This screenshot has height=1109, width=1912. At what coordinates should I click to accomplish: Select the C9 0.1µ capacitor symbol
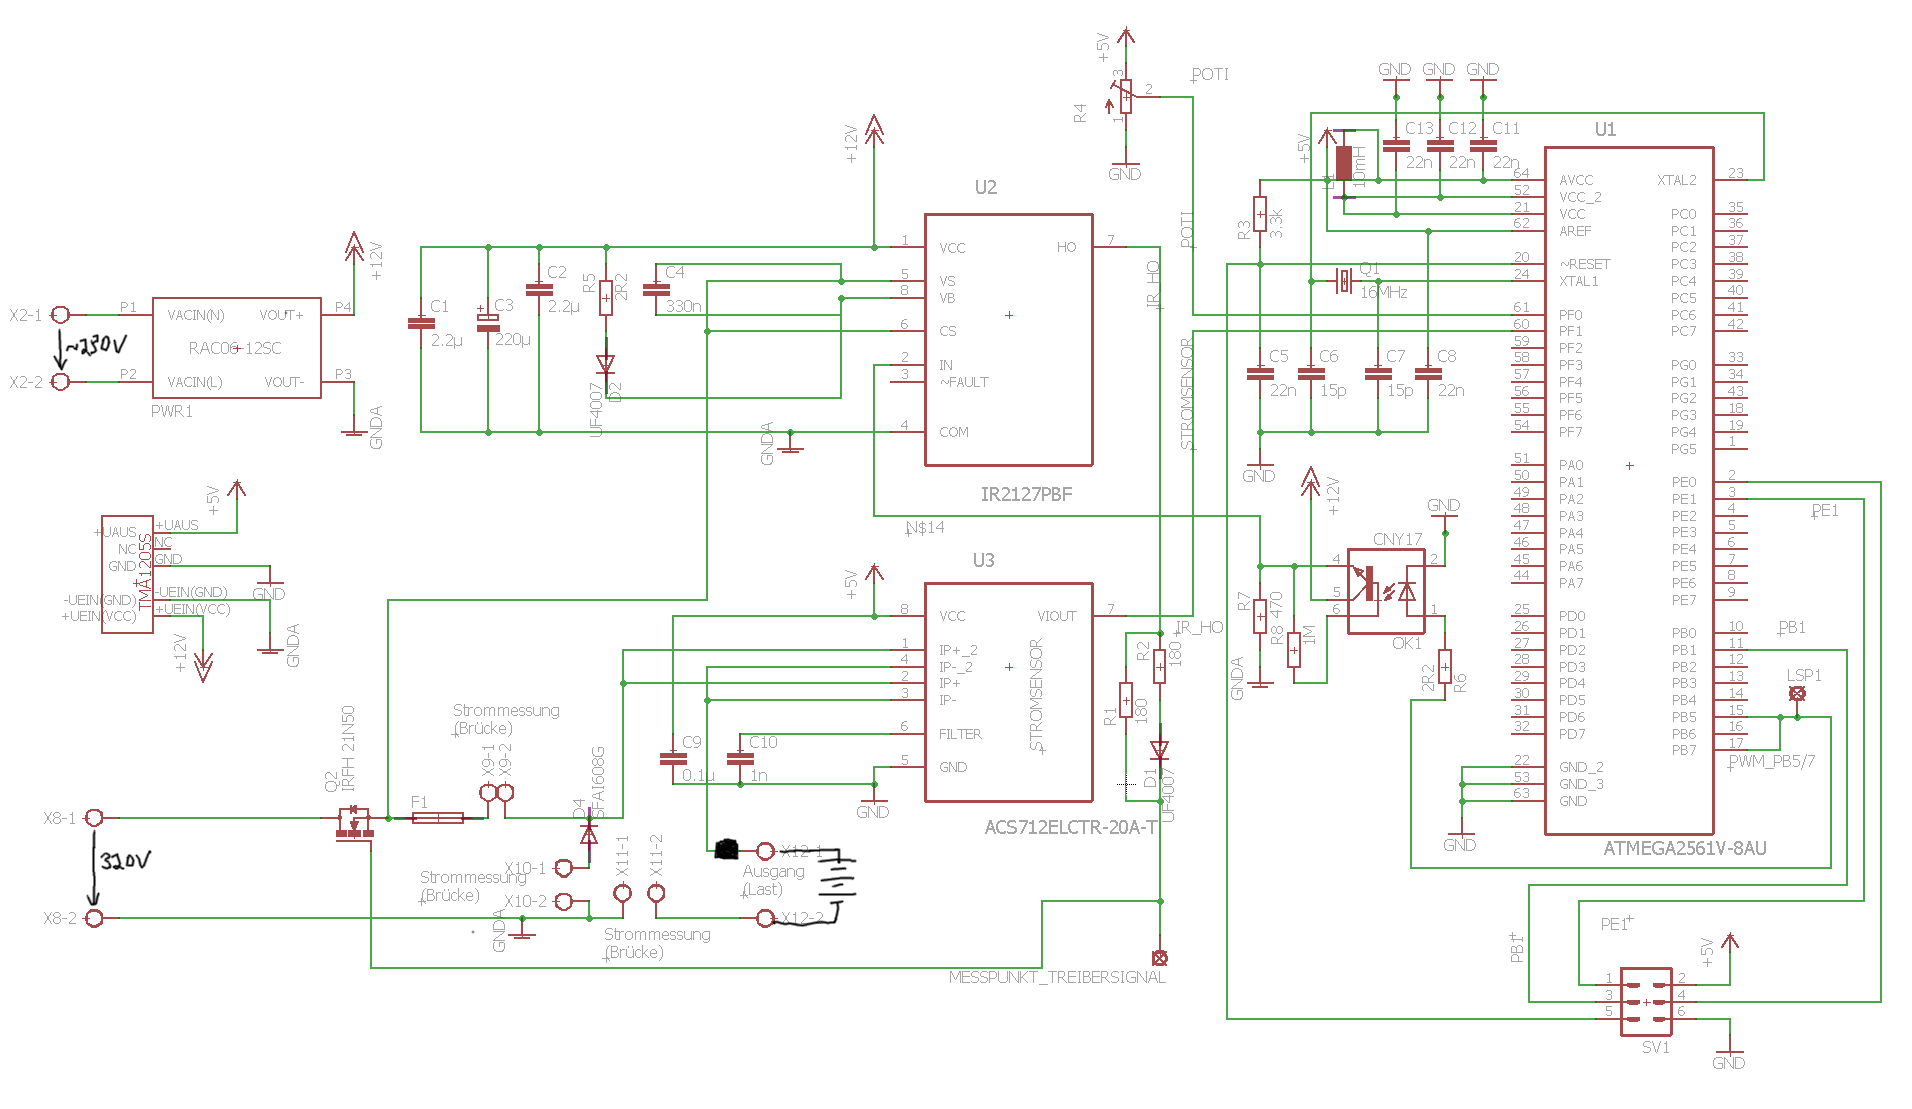[673, 758]
